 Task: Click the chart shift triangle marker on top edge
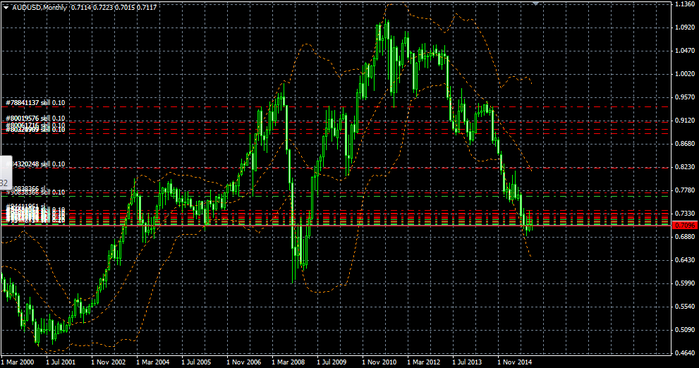pos(536,4)
